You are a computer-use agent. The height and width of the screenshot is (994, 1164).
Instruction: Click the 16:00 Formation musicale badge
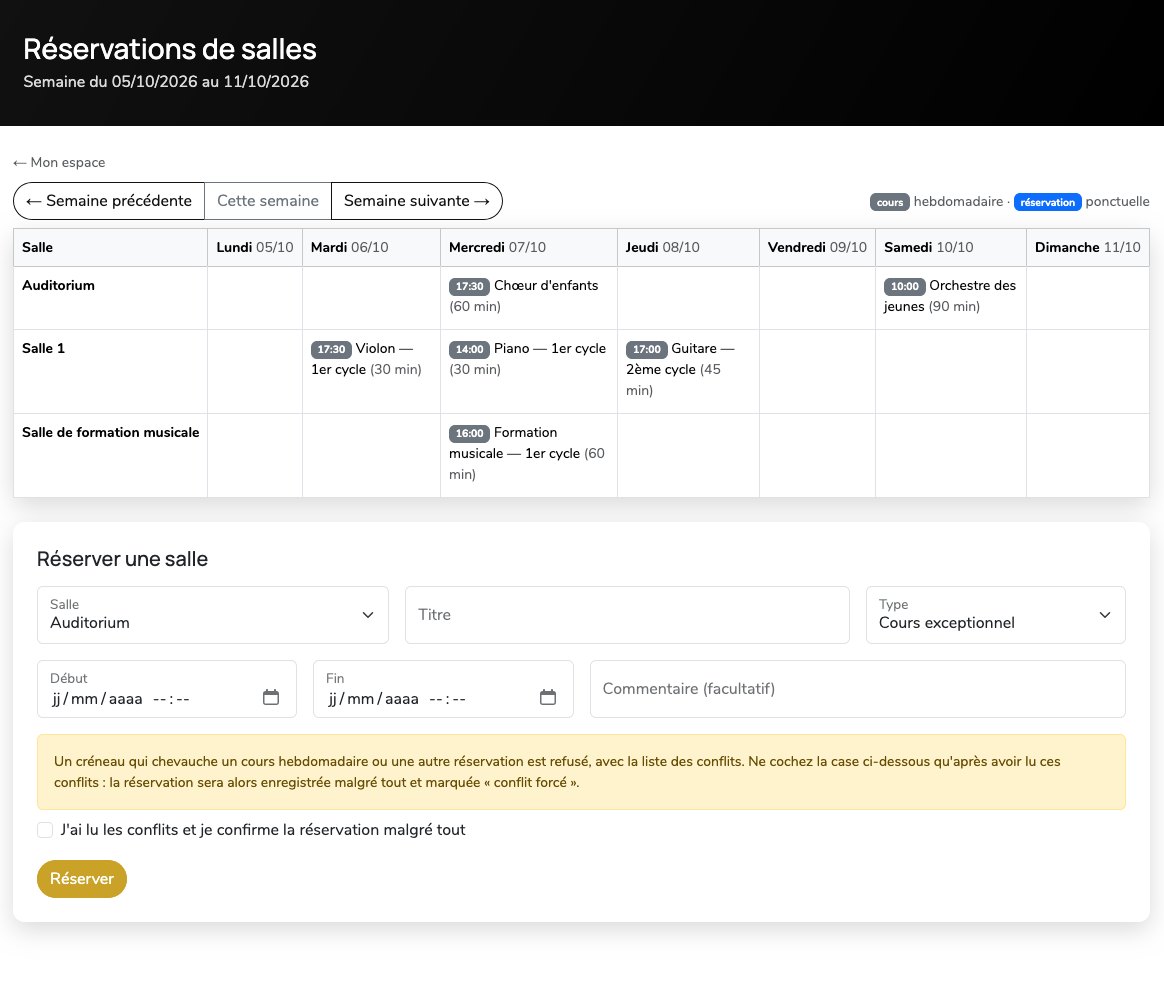tap(469, 434)
